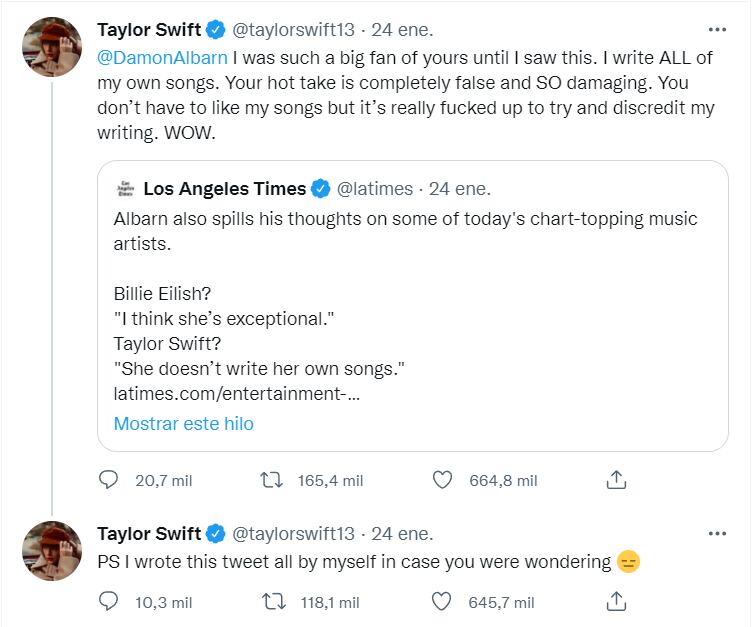Retweet the PS tweet with 118,1 mil retweets
This screenshot has height=627, width=753.
coord(271,602)
